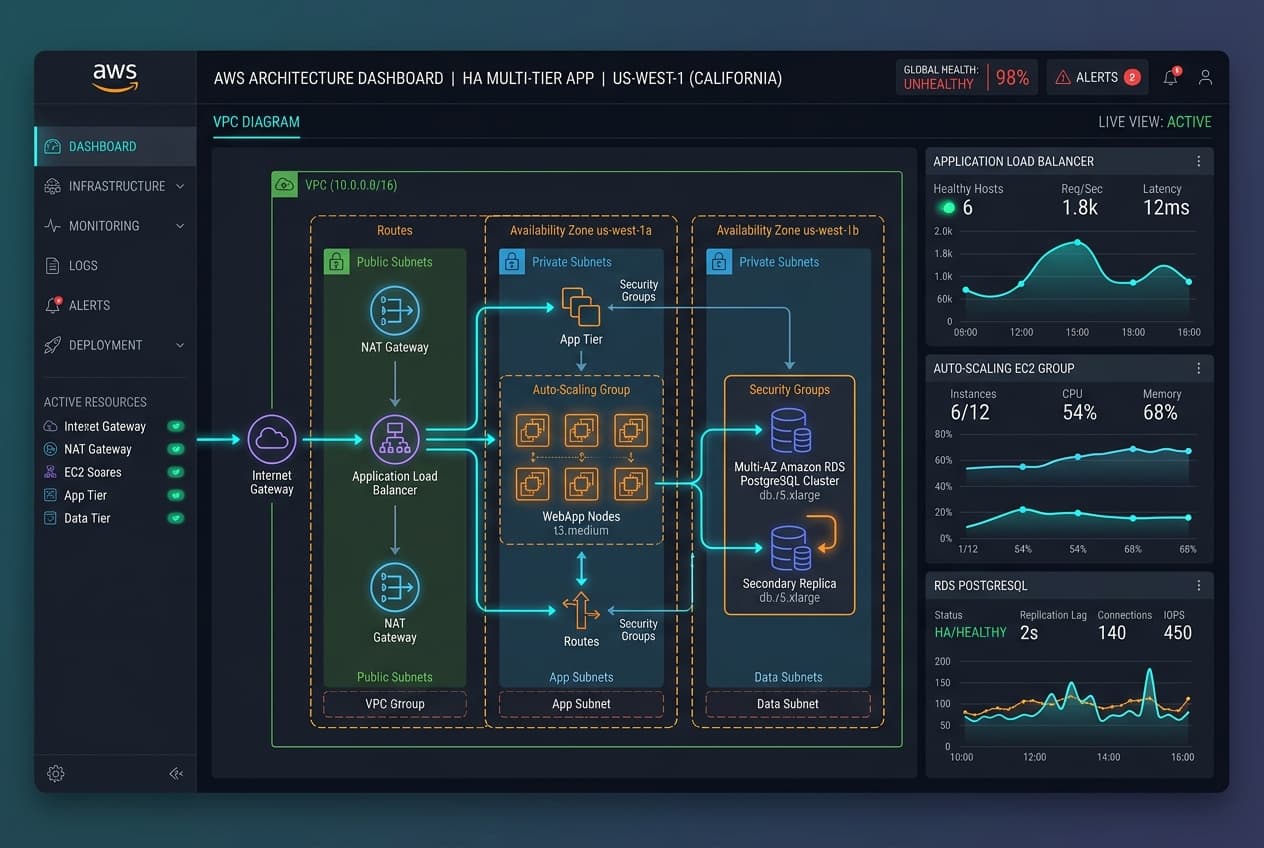This screenshot has height=848, width=1264.
Task: Click the Latency 12ms value
Action: click(1166, 207)
